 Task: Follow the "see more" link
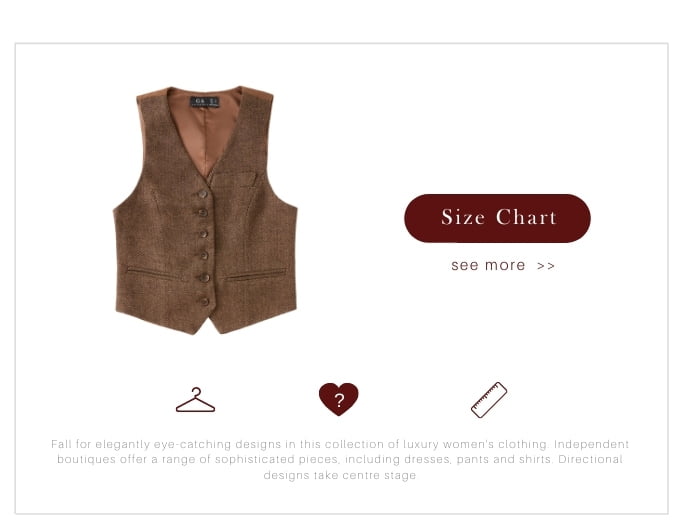[488, 265]
